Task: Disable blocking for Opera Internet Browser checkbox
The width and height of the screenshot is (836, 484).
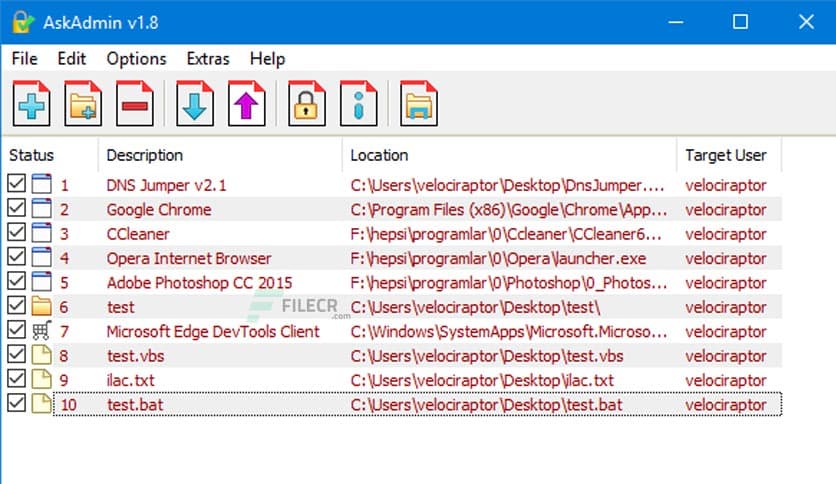Action: 17,256
